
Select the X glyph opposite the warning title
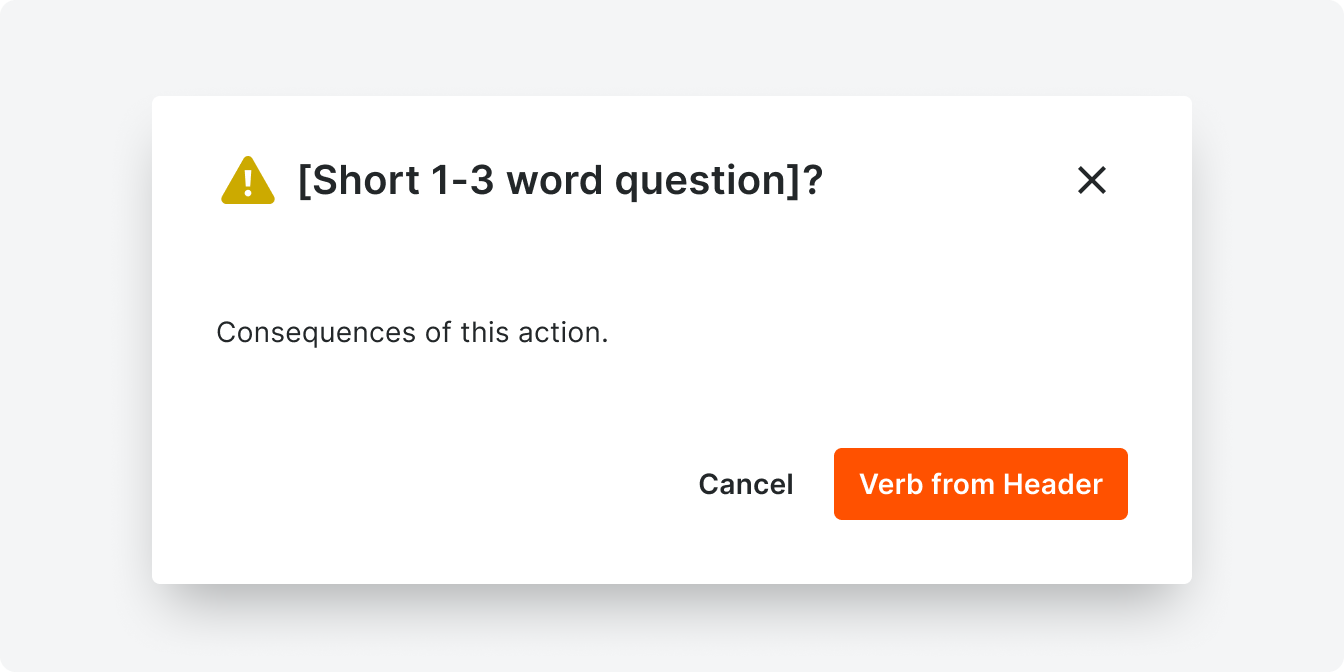tap(1092, 181)
